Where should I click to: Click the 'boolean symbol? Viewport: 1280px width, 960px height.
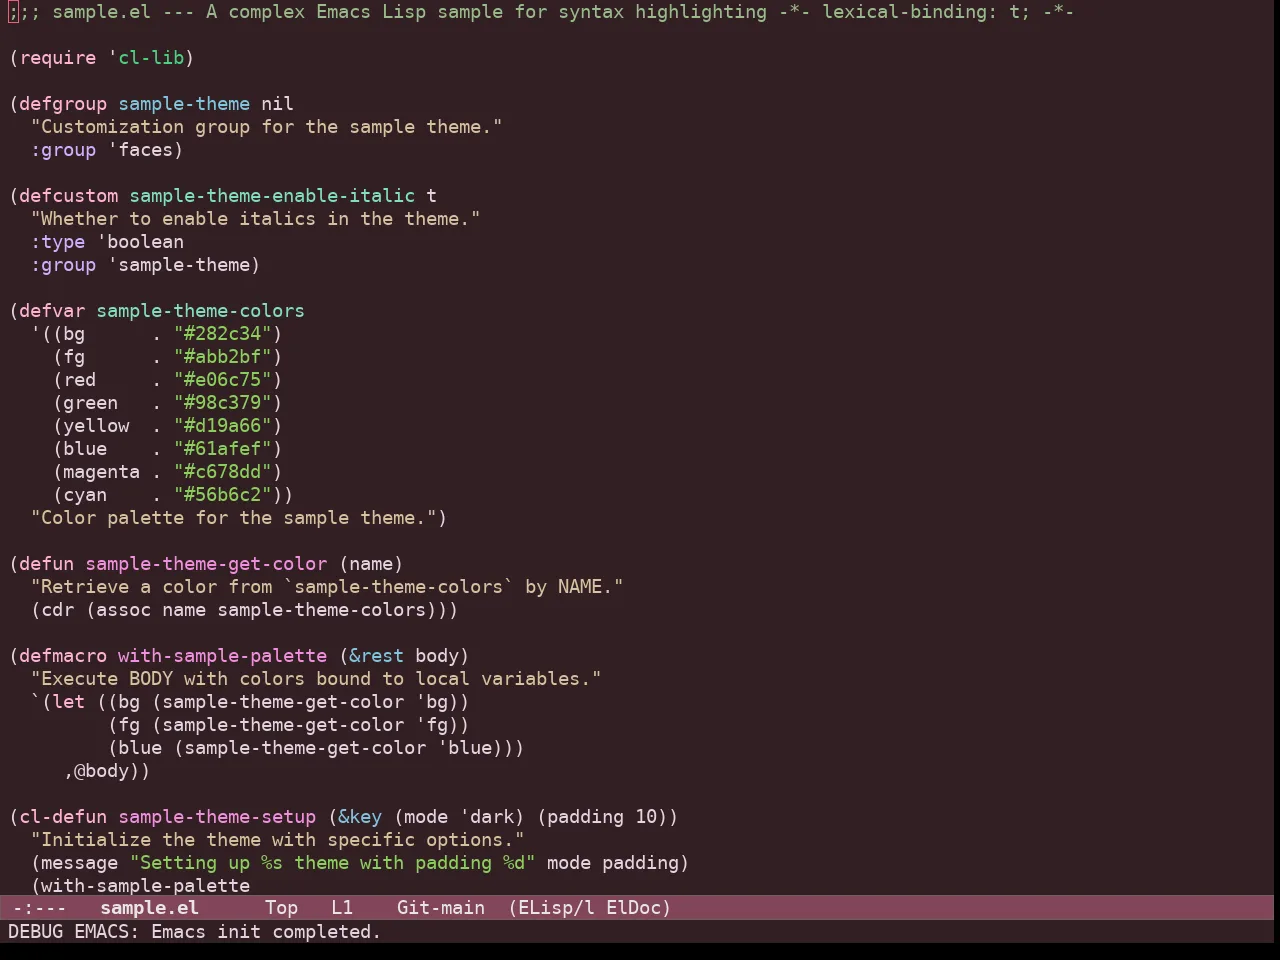pos(140,242)
